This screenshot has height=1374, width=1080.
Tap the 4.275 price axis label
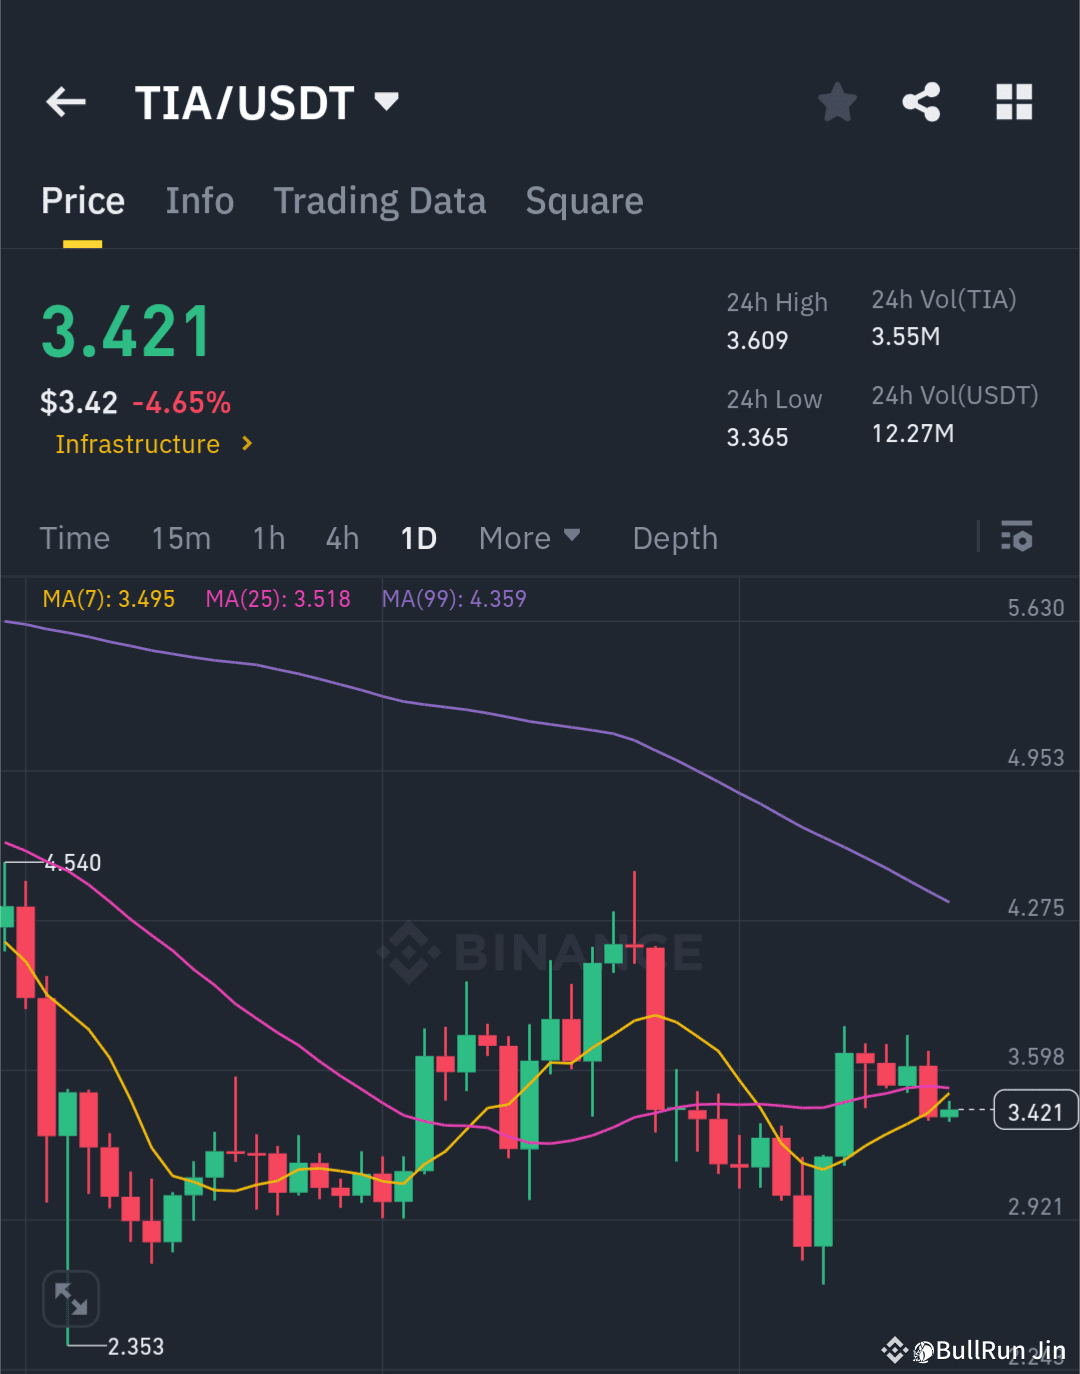(1036, 908)
